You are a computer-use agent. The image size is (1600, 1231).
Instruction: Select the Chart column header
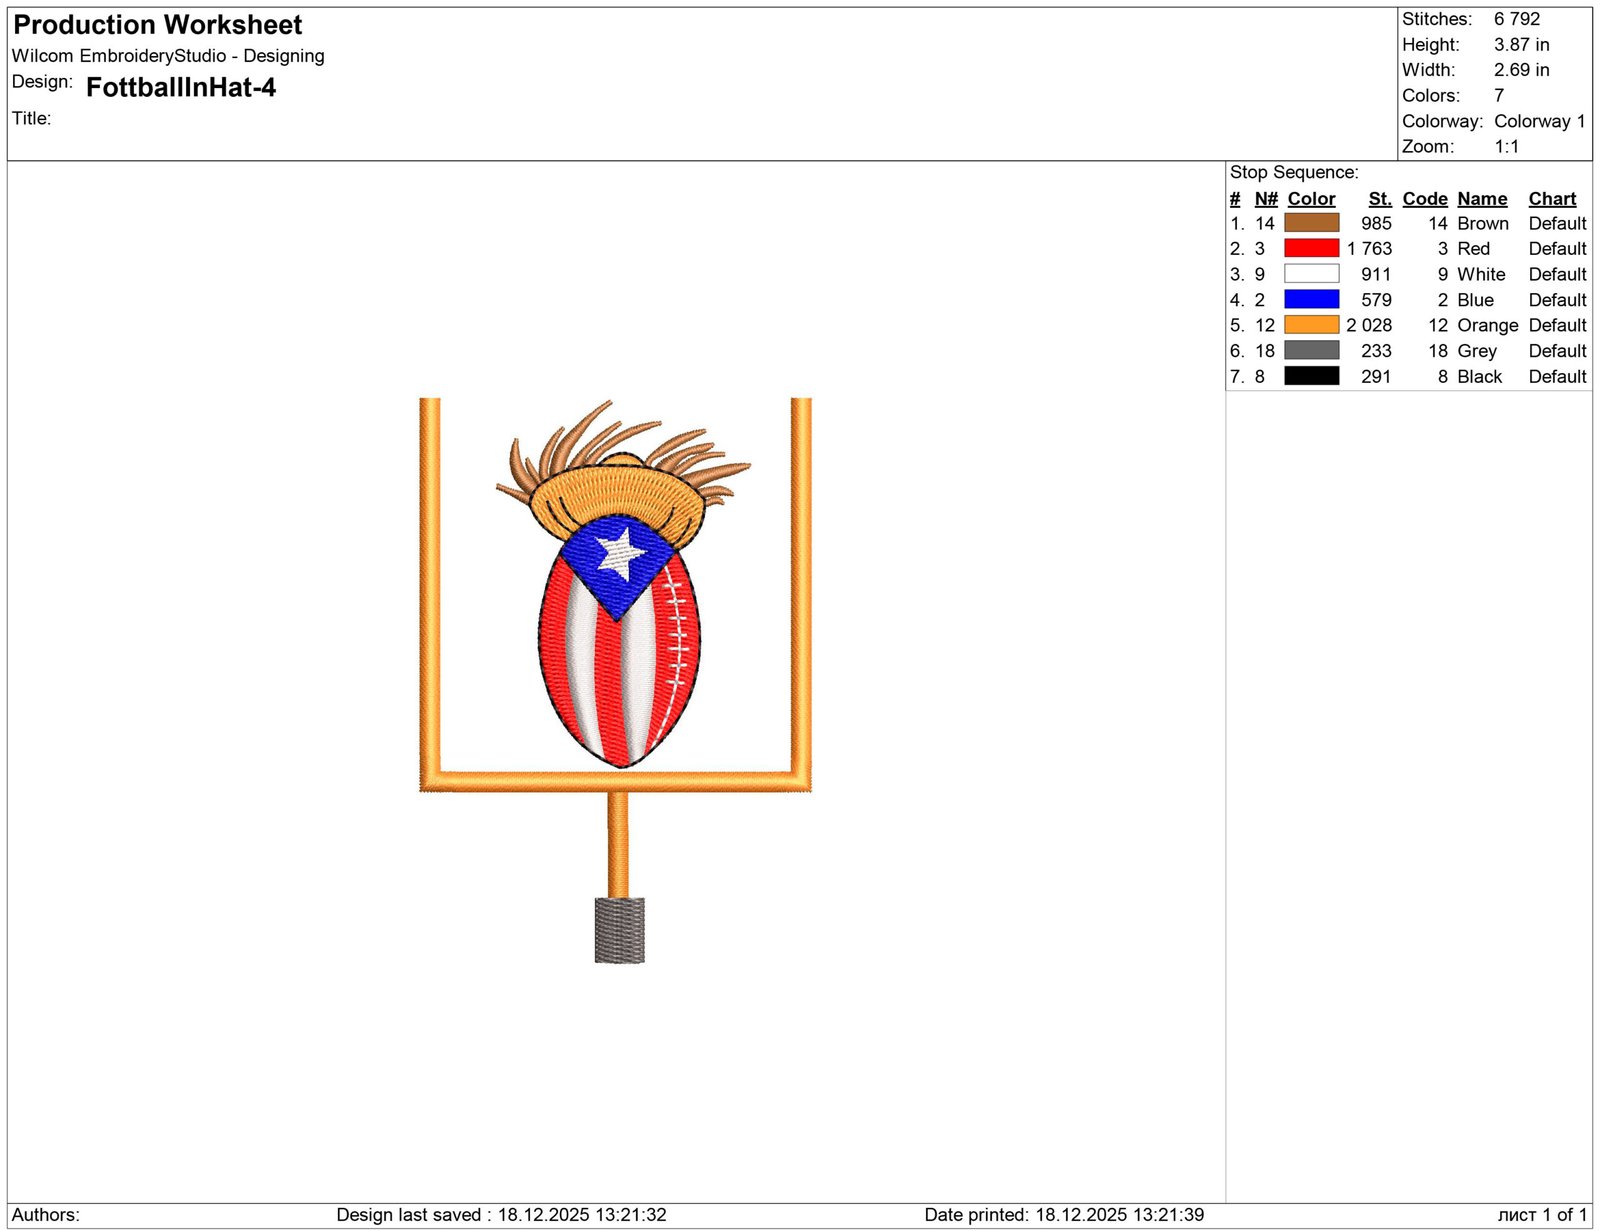pyautogui.click(x=1551, y=199)
